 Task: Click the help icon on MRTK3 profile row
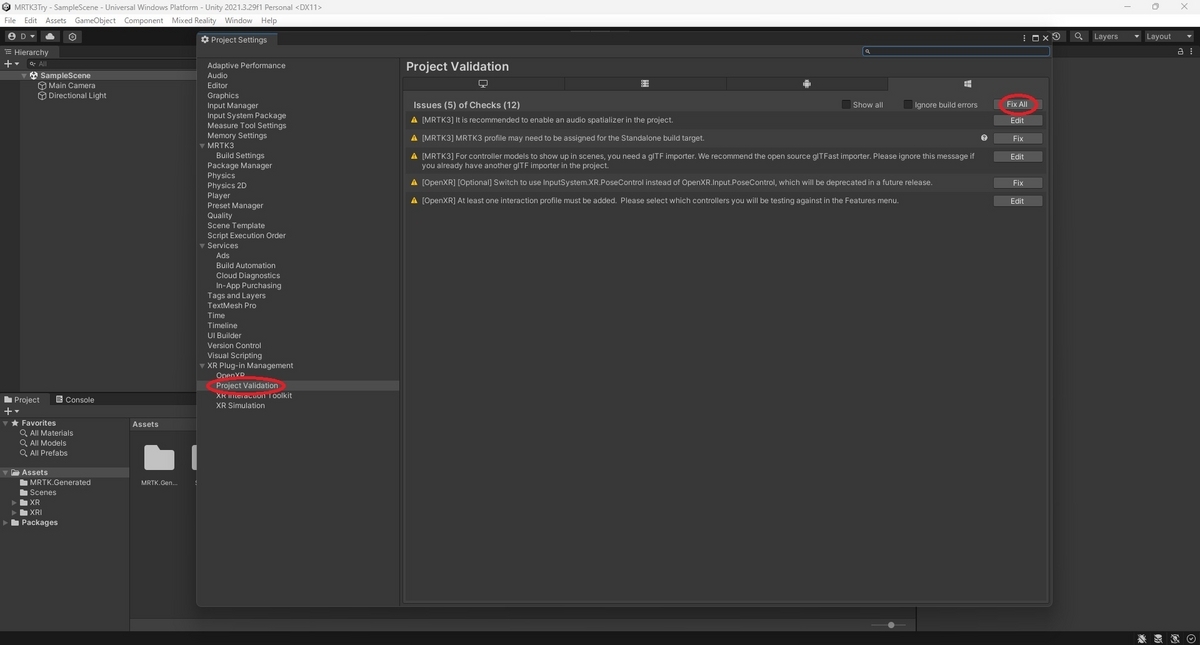[x=984, y=138]
